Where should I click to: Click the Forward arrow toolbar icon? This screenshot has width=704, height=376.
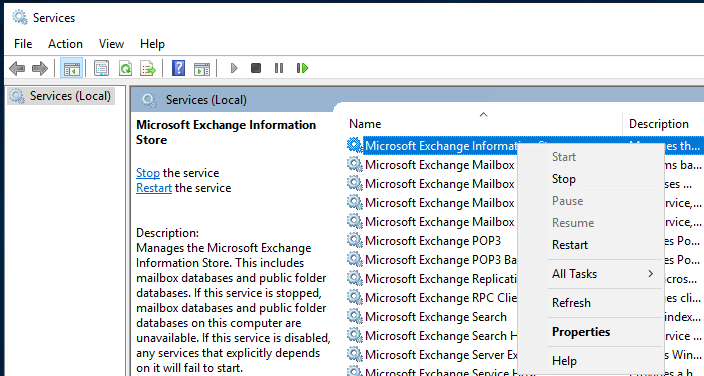click(x=40, y=68)
